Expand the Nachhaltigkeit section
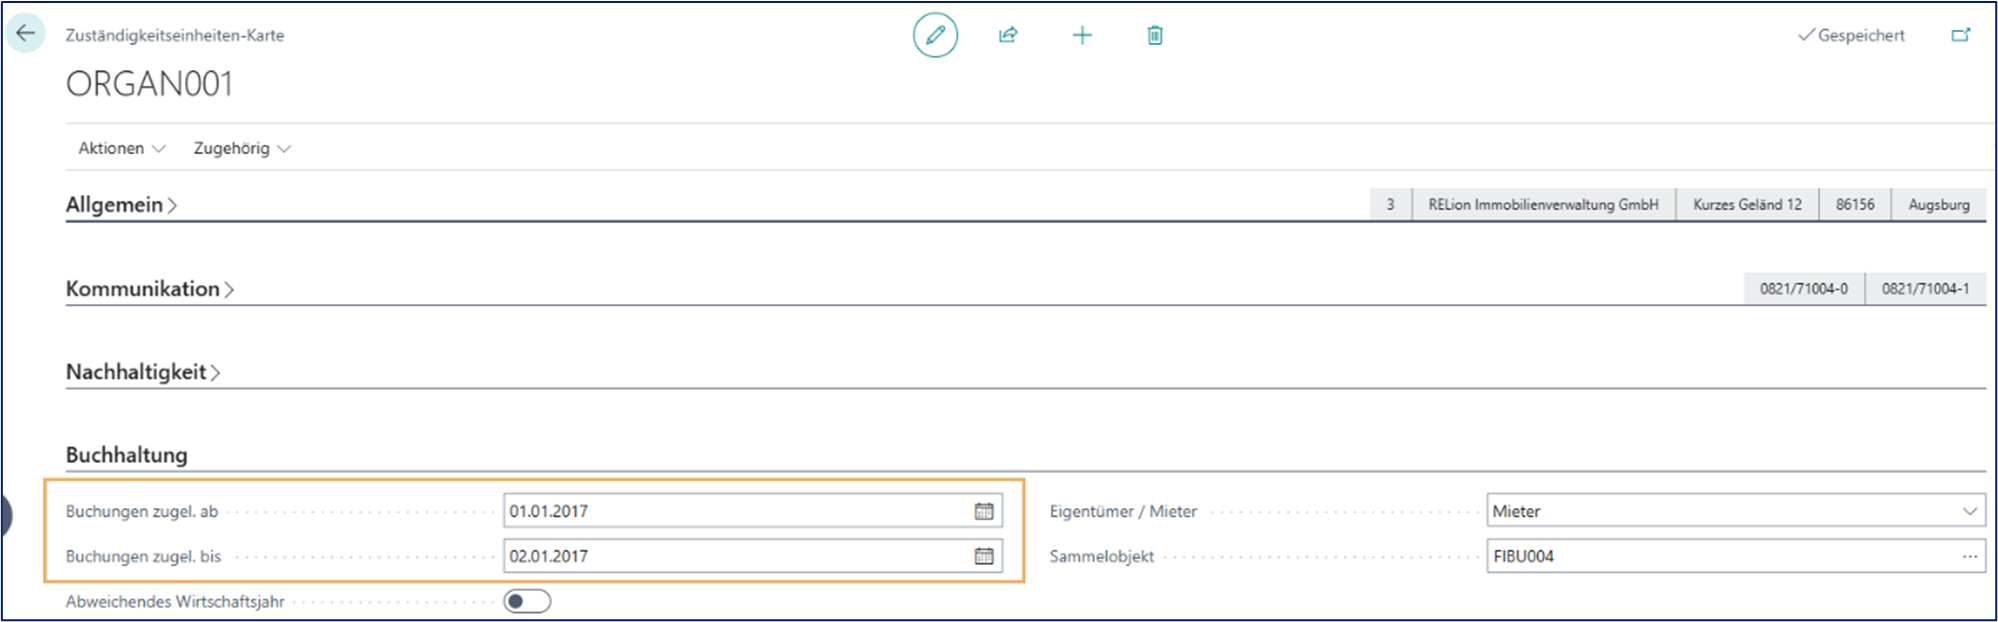The height and width of the screenshot is (622, 1998). pos(142,372)
